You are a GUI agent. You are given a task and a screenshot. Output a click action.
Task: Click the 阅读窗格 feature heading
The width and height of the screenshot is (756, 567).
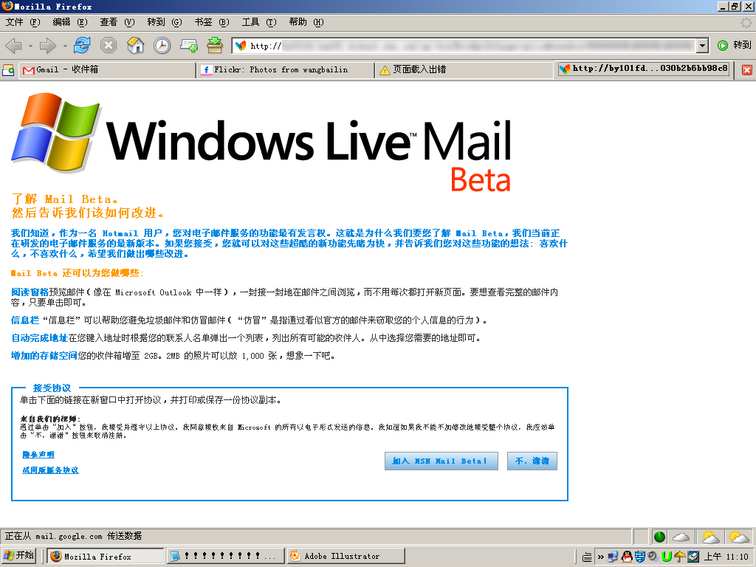pyautogui.click(x=30, y=292)
